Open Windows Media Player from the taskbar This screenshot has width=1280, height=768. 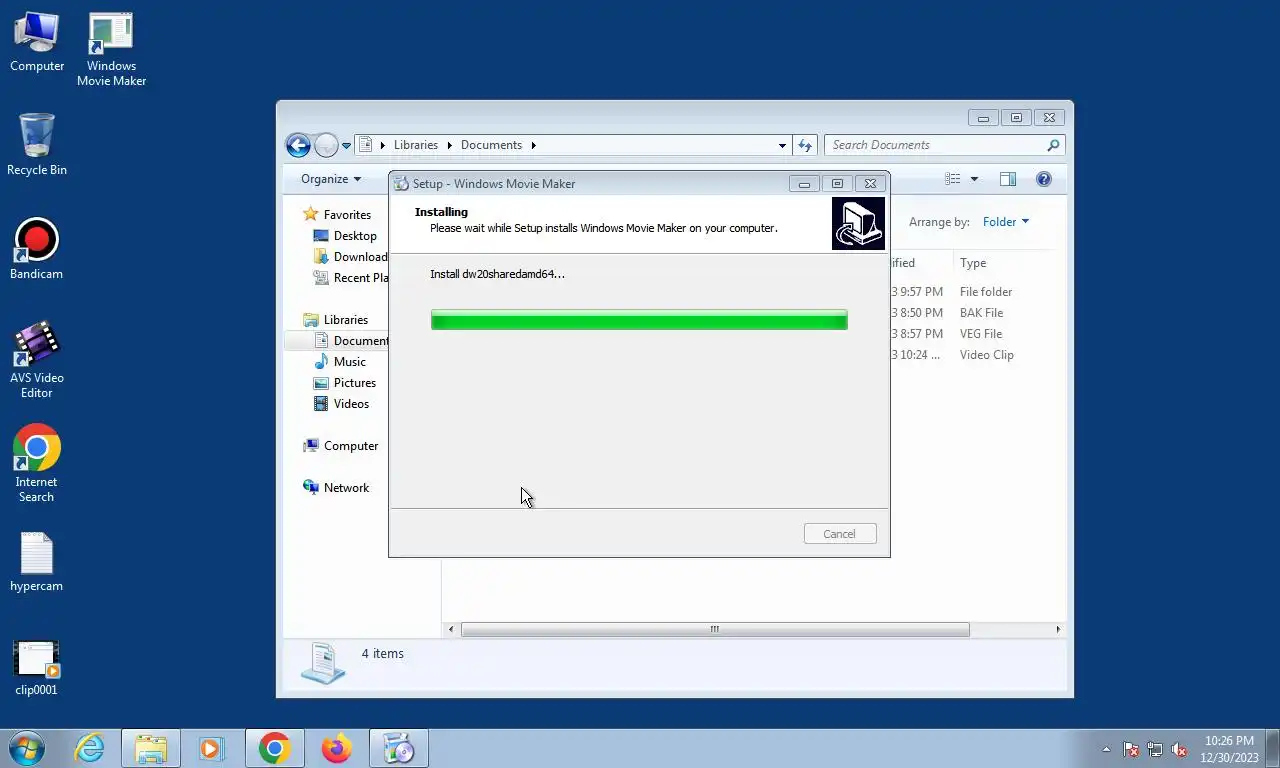pos(211,748)
